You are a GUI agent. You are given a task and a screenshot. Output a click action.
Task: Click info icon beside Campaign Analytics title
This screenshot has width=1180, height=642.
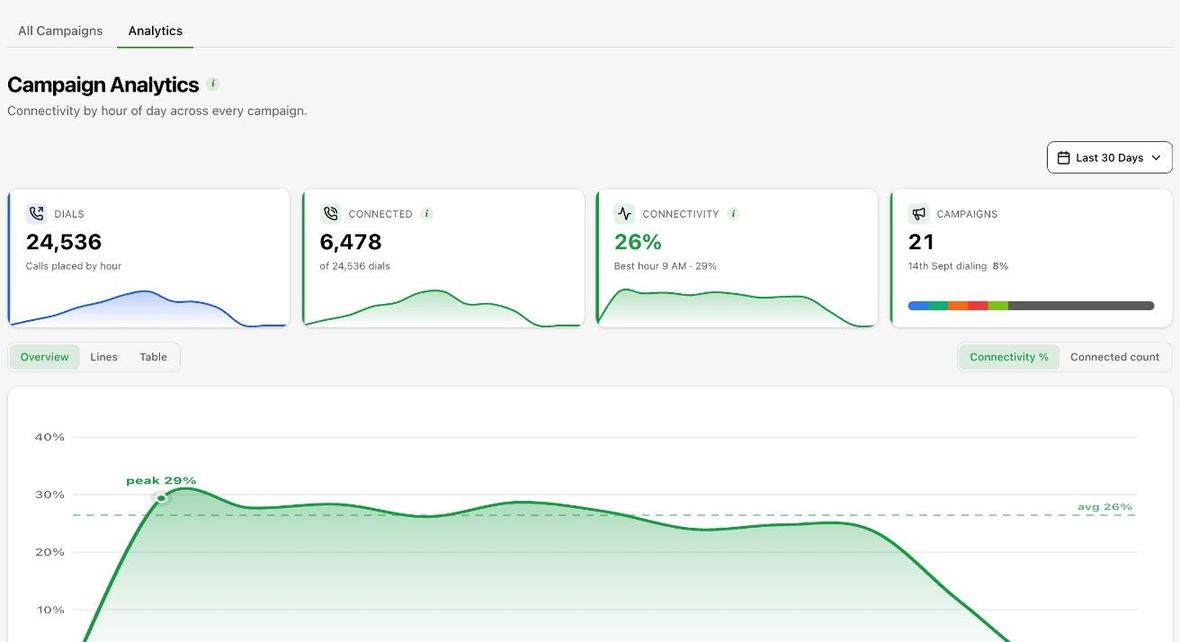[213, 84]
